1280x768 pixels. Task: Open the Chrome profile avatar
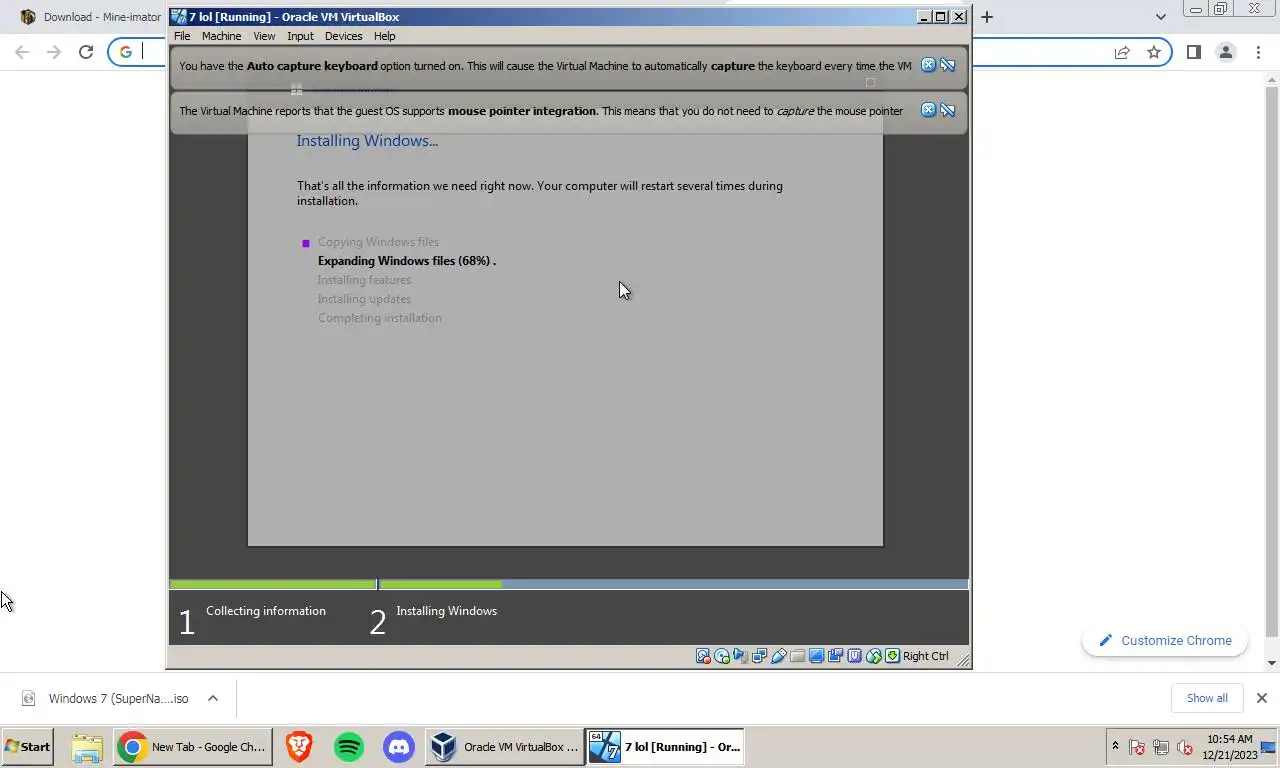[1225, 52]
